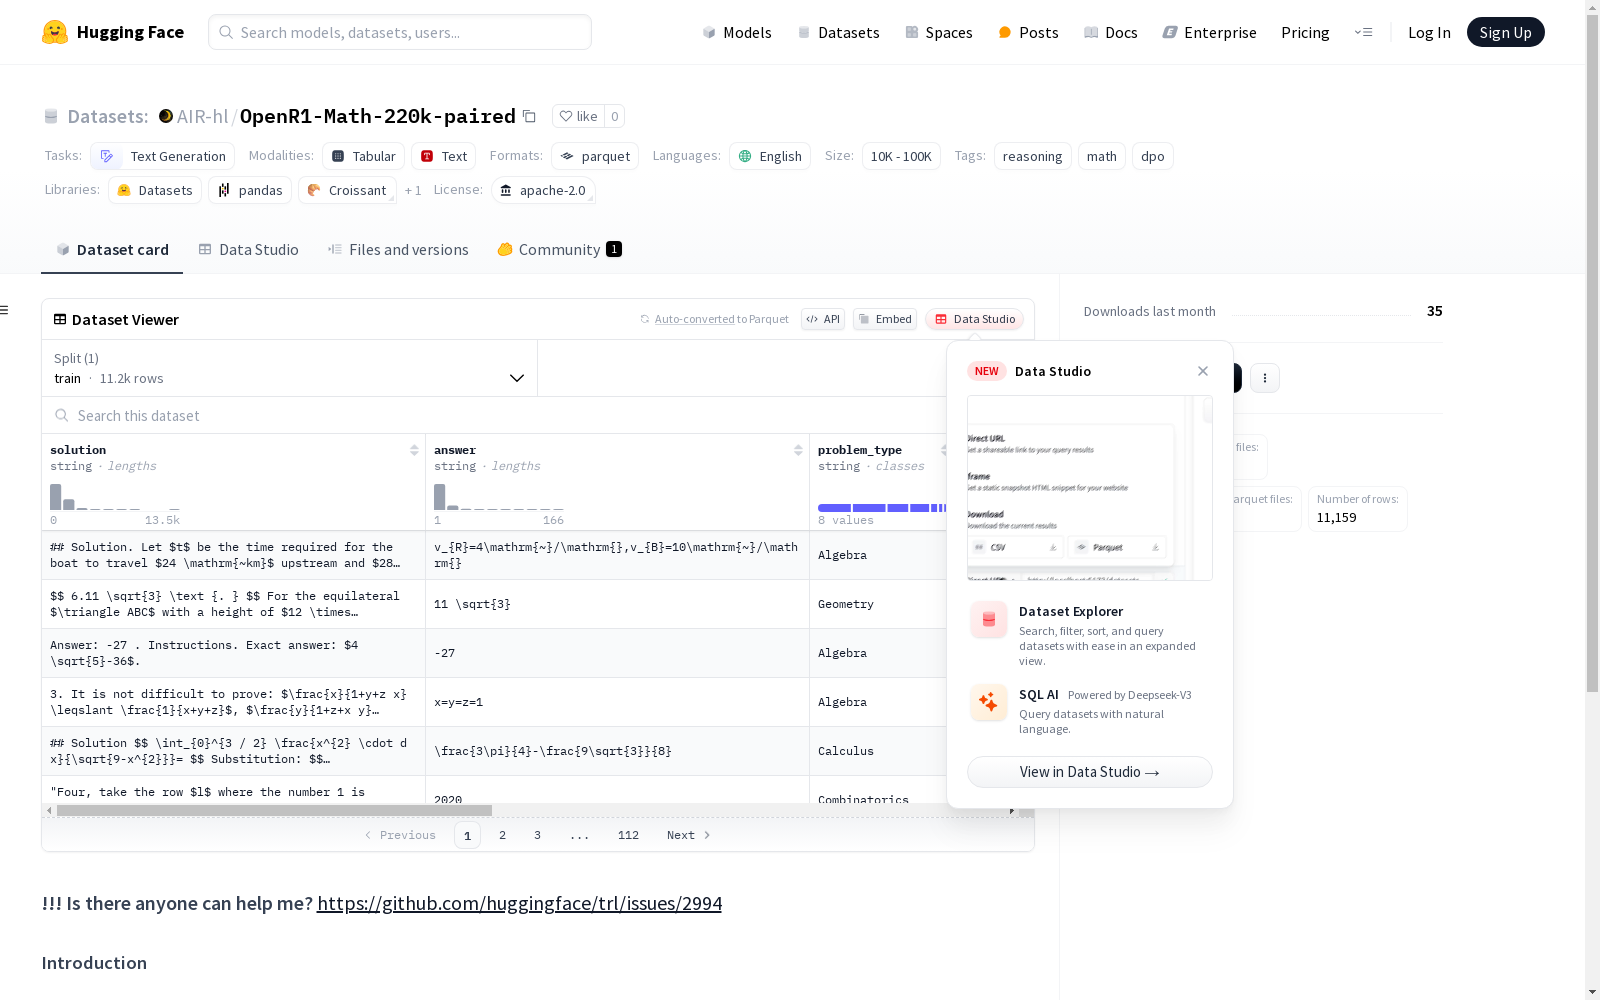Image resolution: width=1600 pixels, height=1000 pixels.
Task: Click the Hugging Face logo icon
Action: (x=55, y=32)
